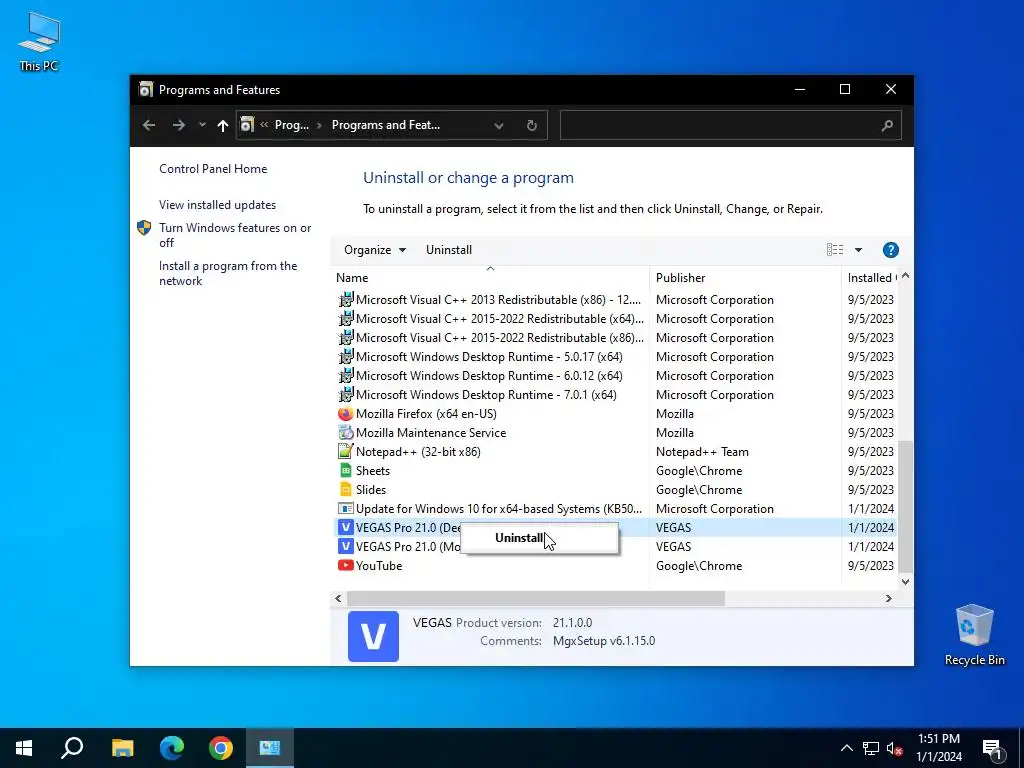
Task: Select Microsoft Visual C++ 2015-2022 Redistributable (x64)
Action: coord(615,319)
